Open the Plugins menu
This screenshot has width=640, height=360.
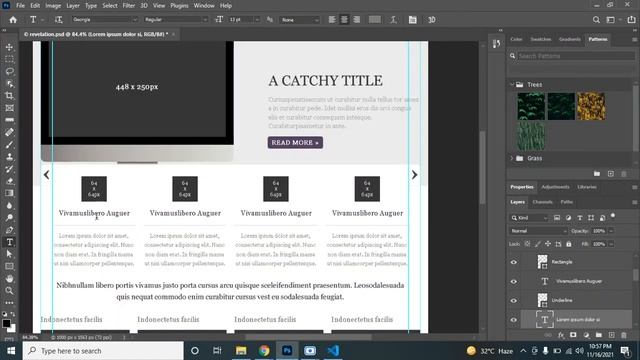179,6
